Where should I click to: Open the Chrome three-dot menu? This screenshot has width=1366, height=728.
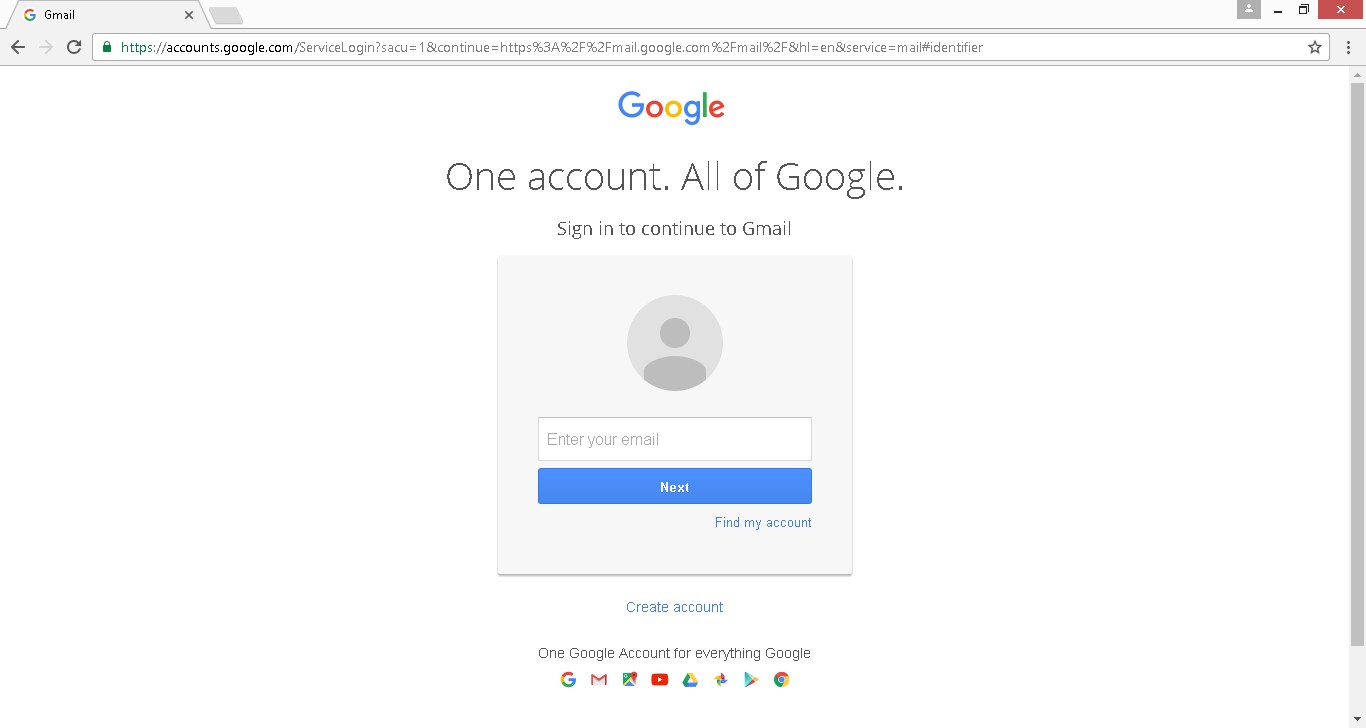pos(1348,46)
